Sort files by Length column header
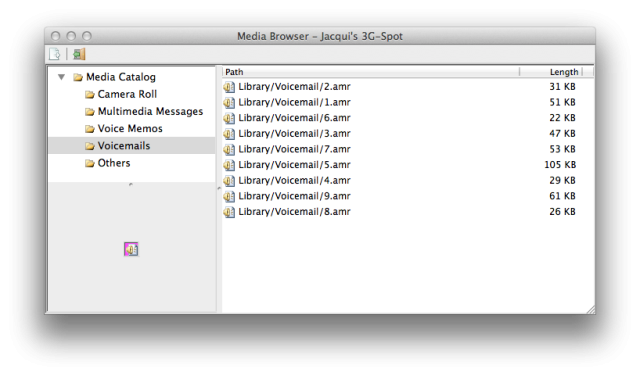 pyautogui.click(x=551, y=72)
